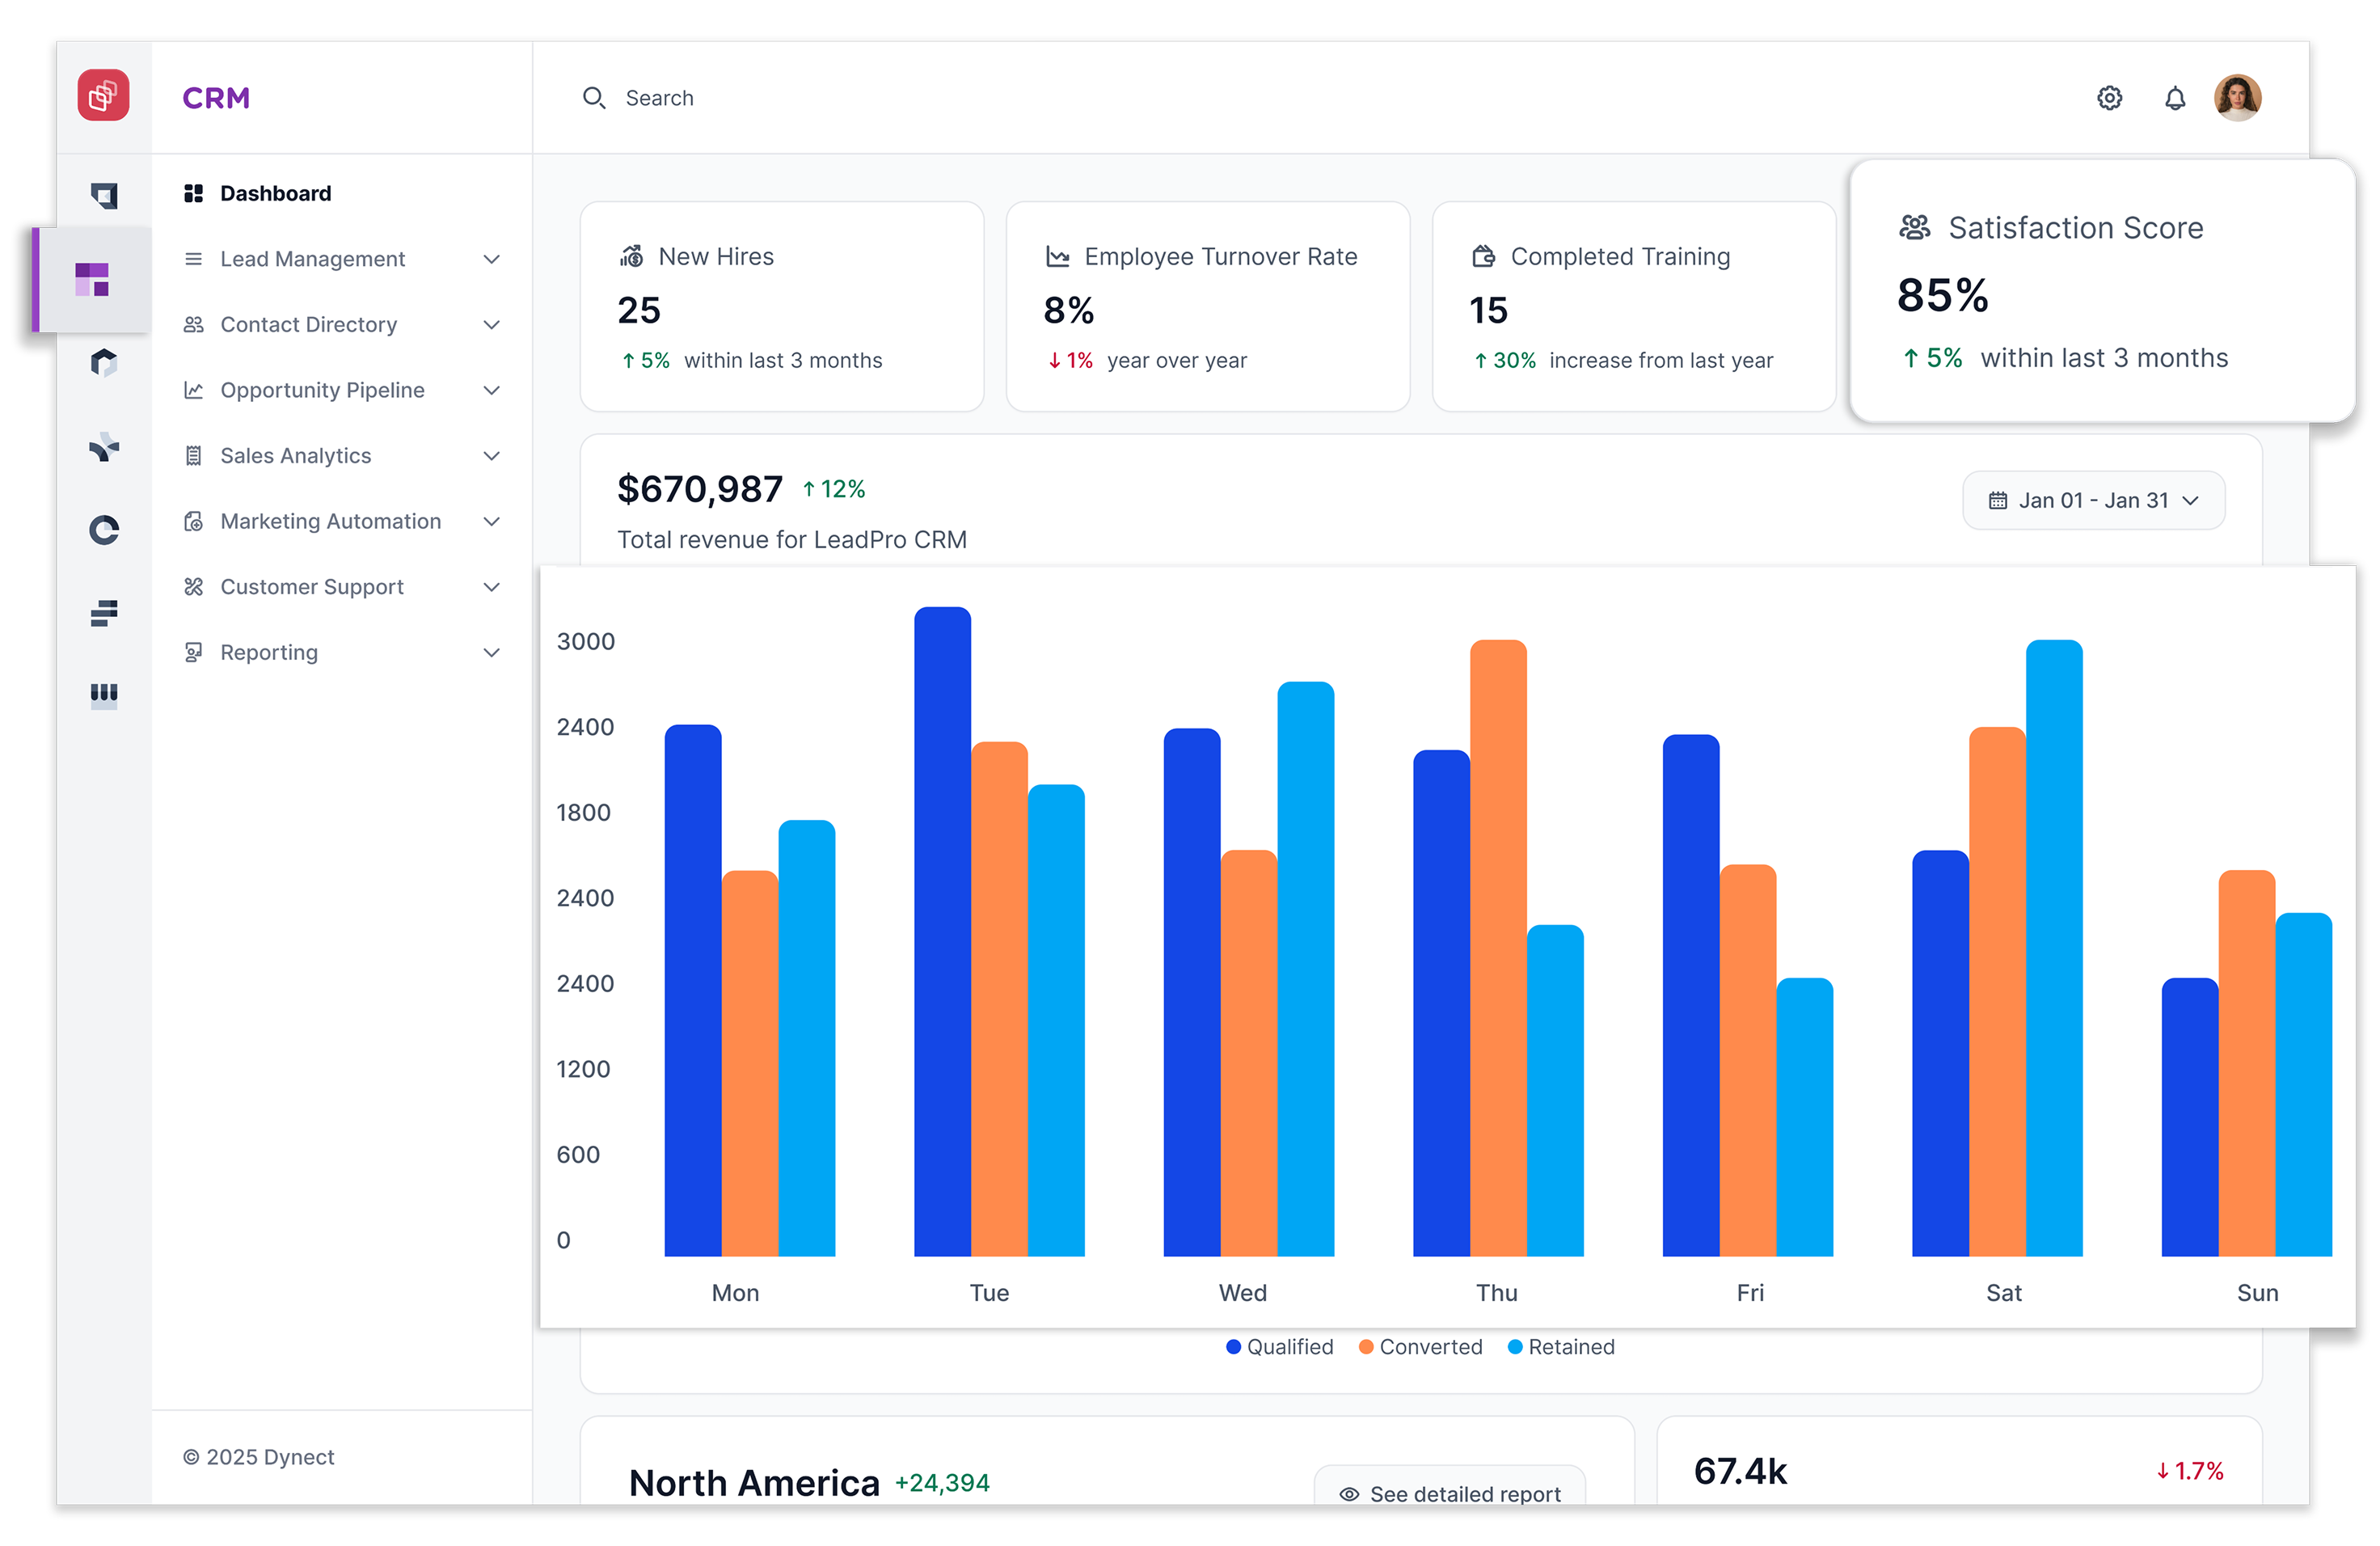Toggle the Retained series in the legend

pyautogui.click(x=1560, y=1346)
